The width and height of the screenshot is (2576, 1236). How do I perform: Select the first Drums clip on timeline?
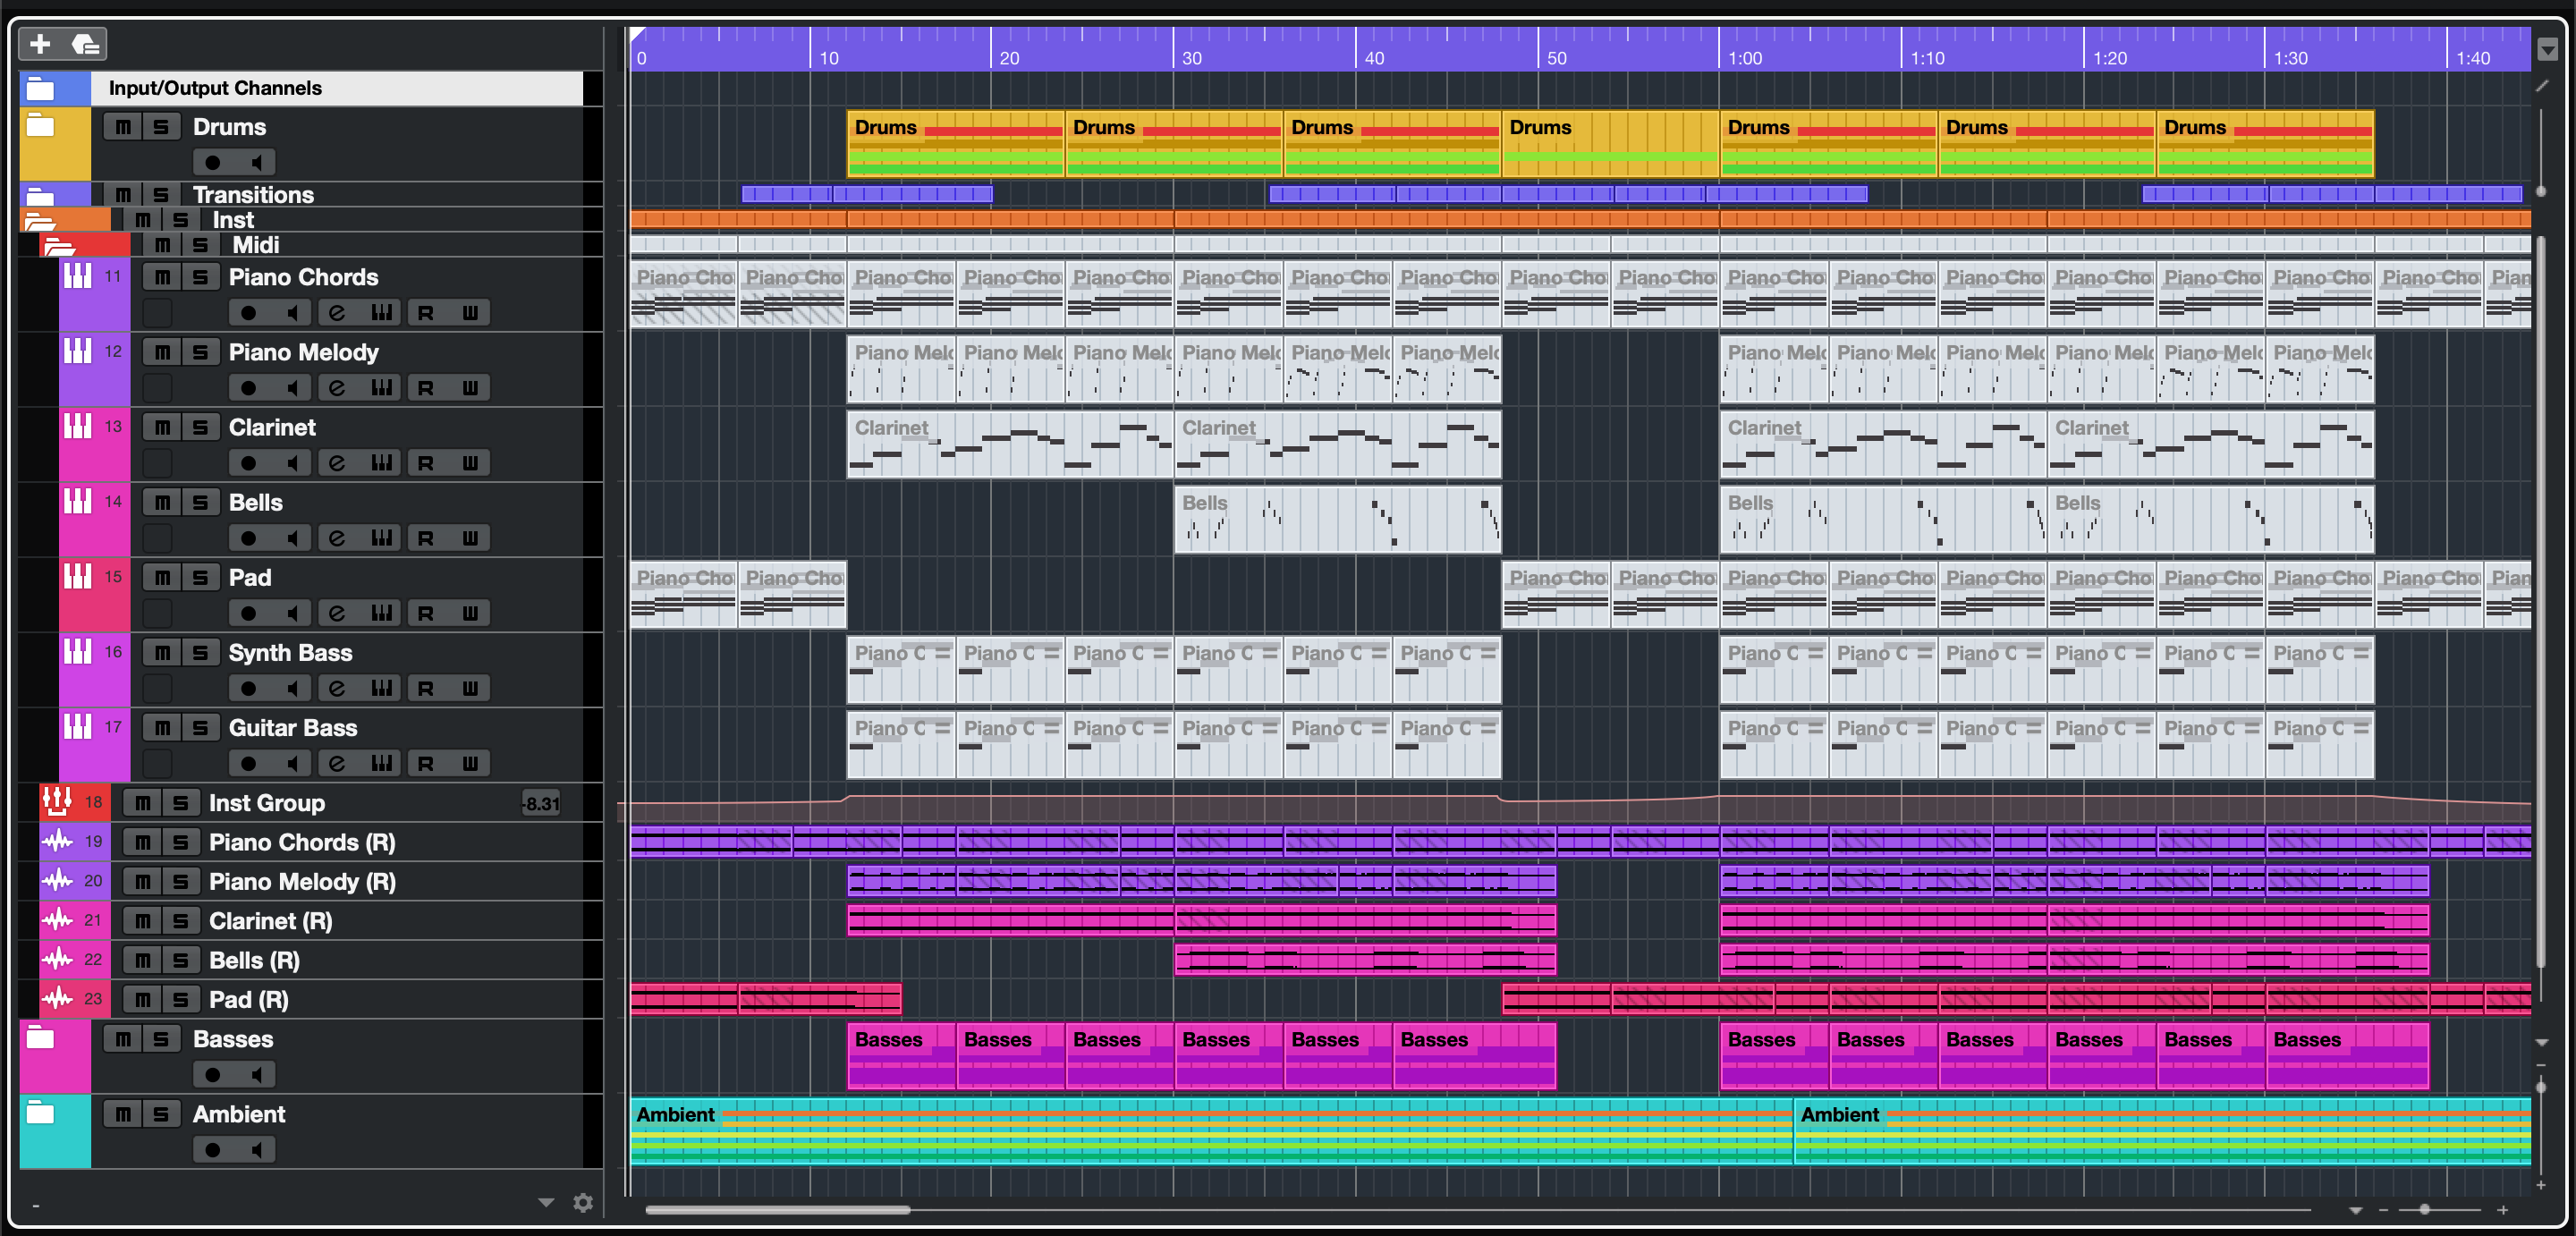[x=955, y=143]
